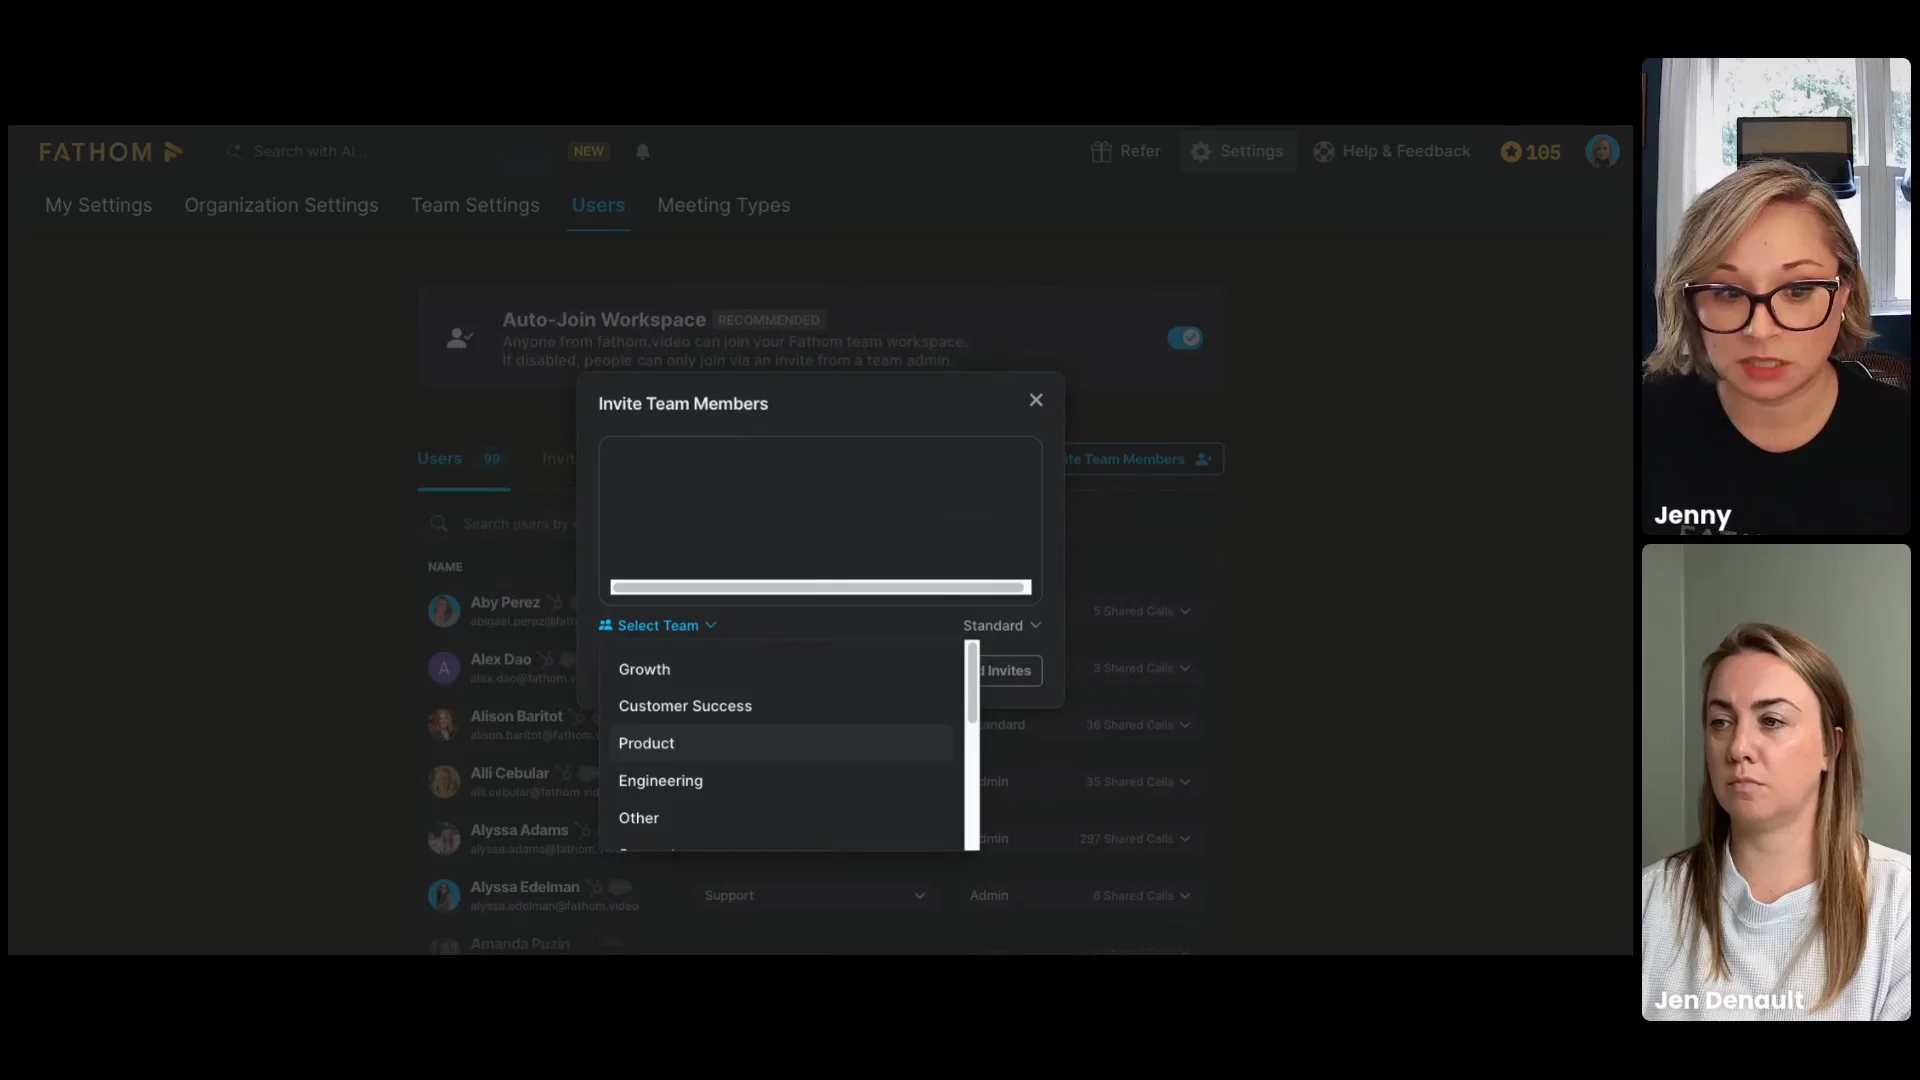Switch to Team Settings tab
The width and height of the screenshot is (1920, 1080).
click(475, 205)
